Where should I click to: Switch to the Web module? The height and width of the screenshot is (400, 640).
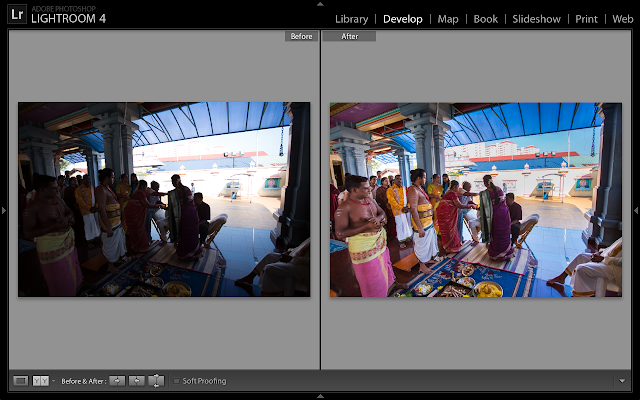click(x=622, y=19)
